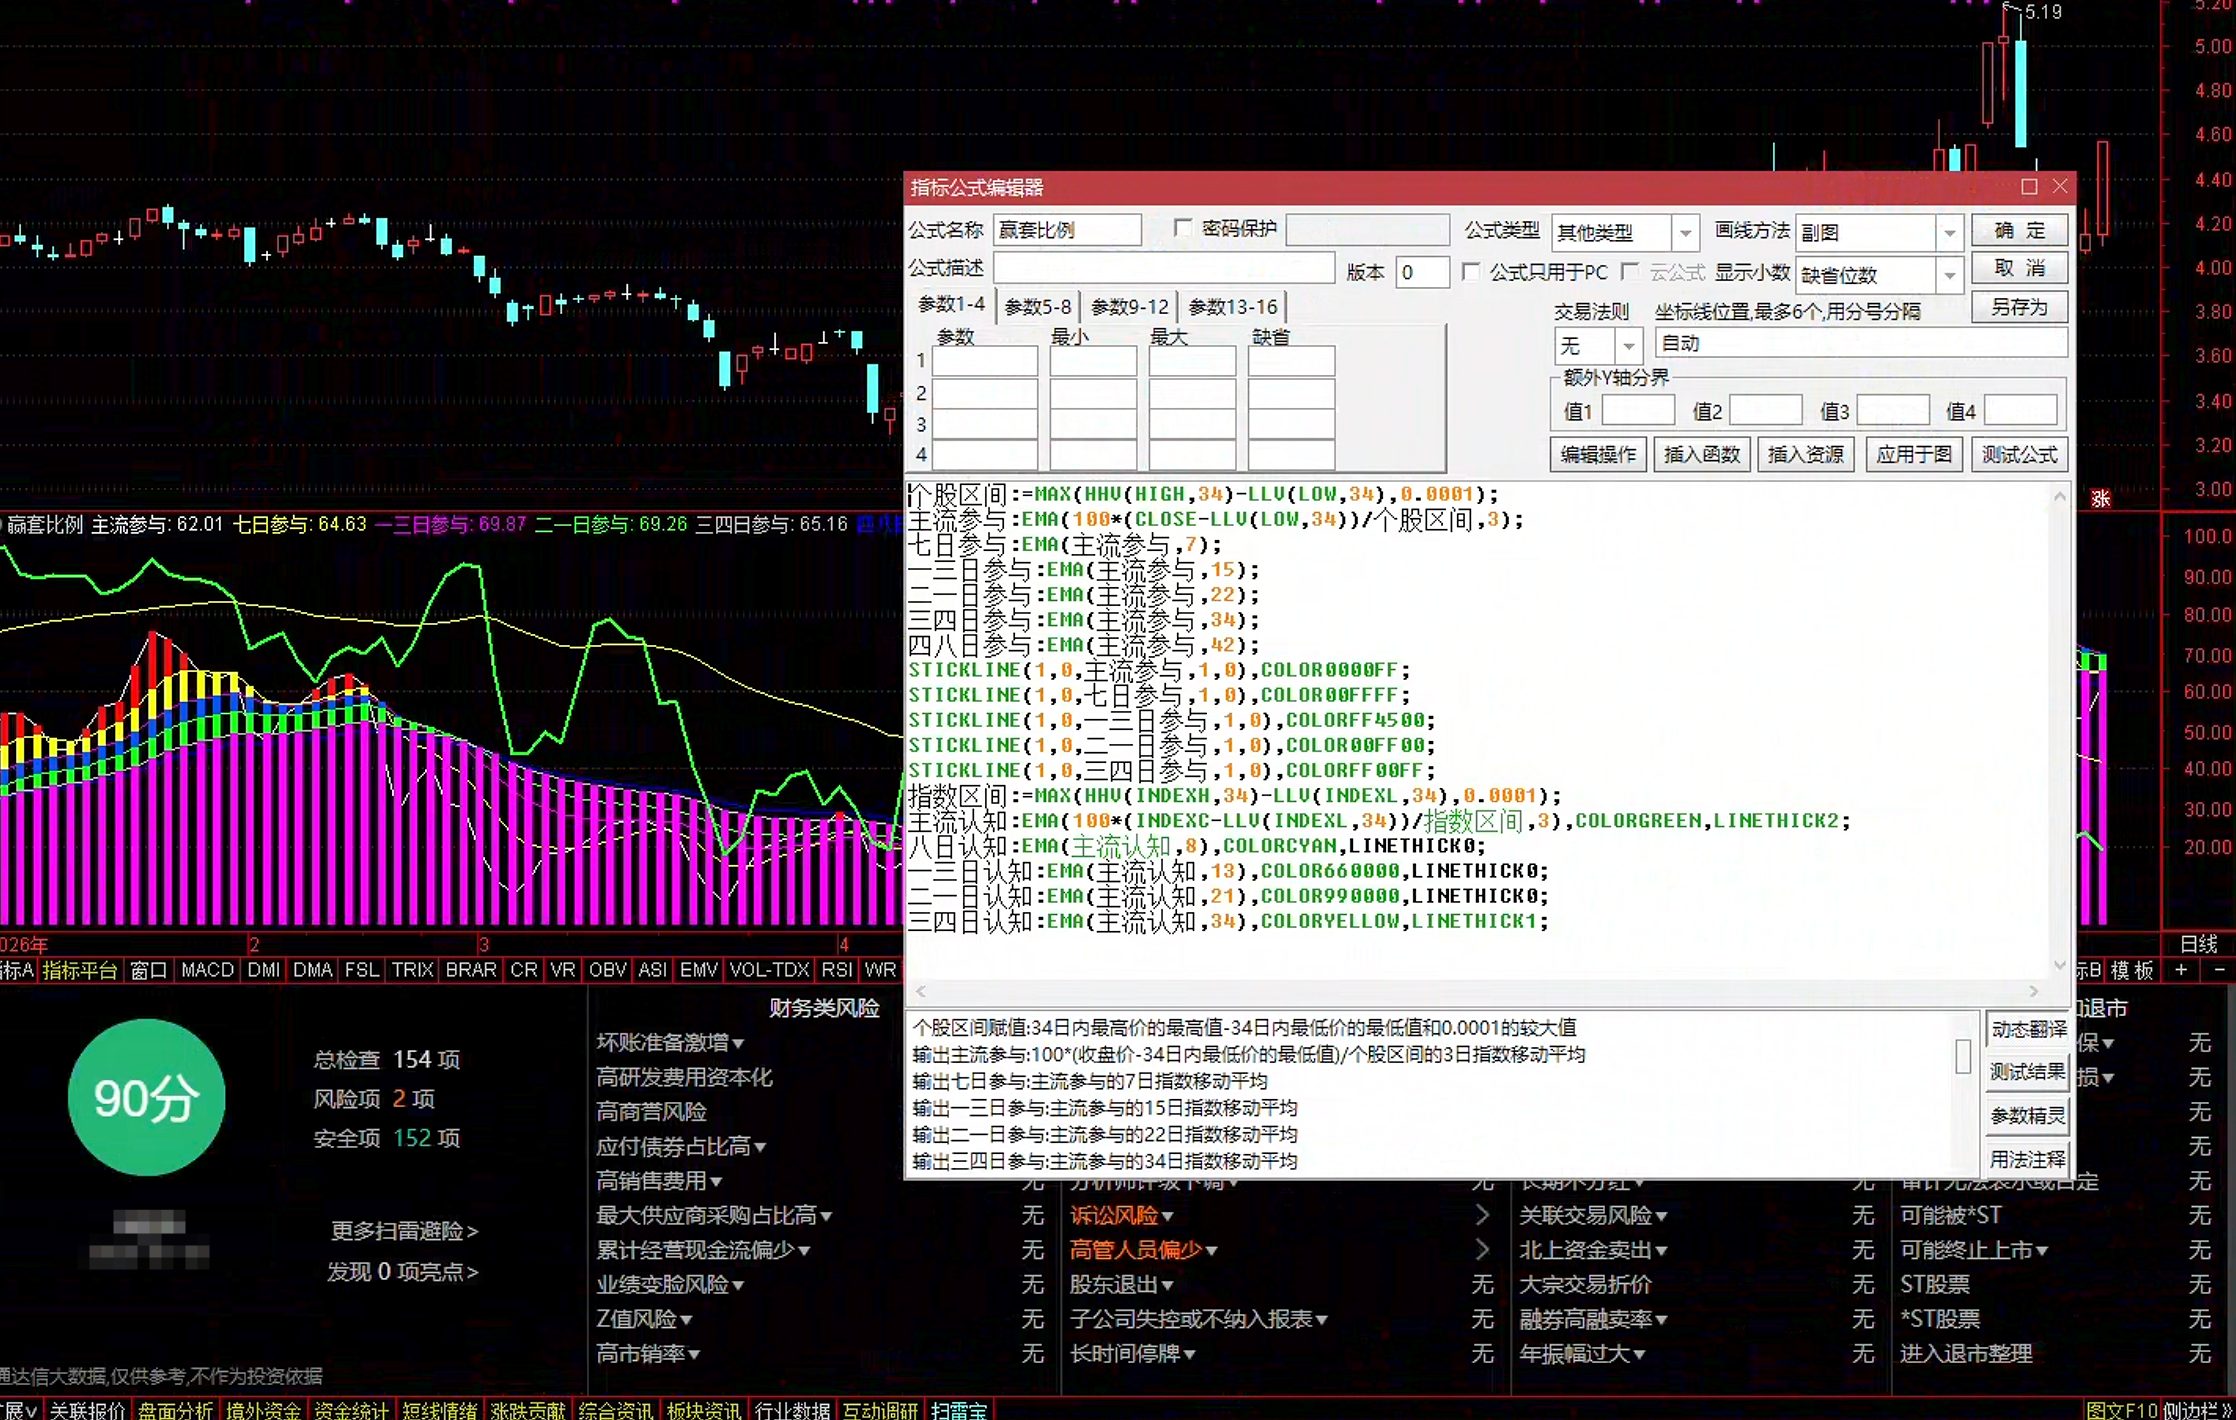
Task: Close the 指标公式编辑器 dialog
Action: pyautogui.click(x=2060, y=187)
